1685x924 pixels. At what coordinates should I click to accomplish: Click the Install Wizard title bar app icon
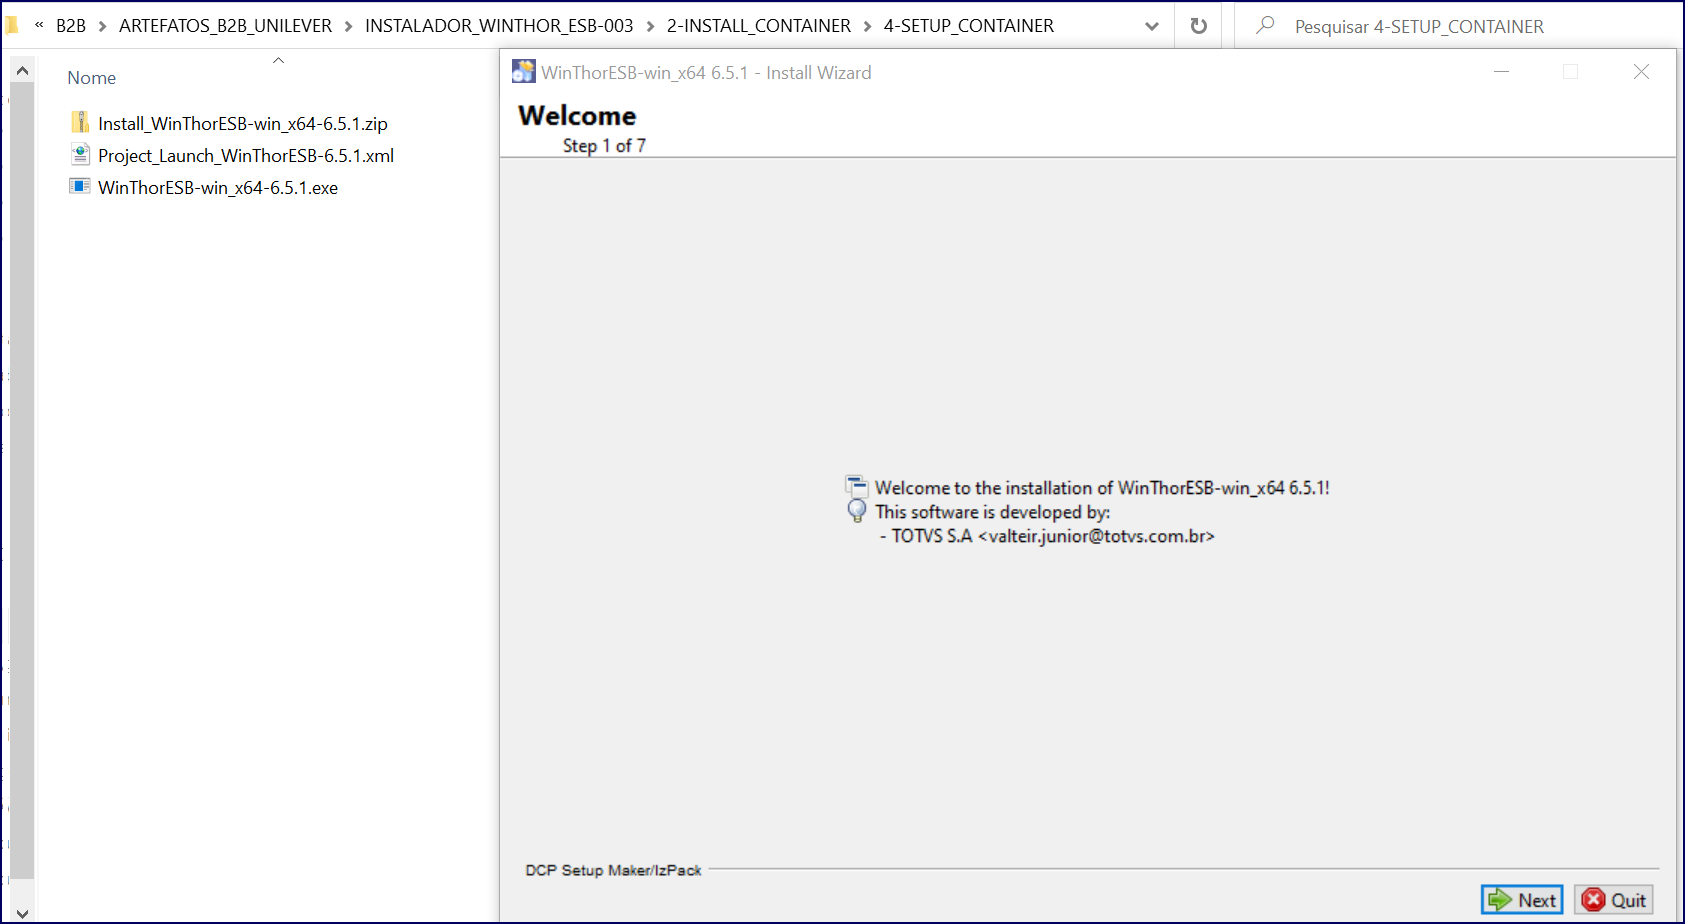[524, 72]
